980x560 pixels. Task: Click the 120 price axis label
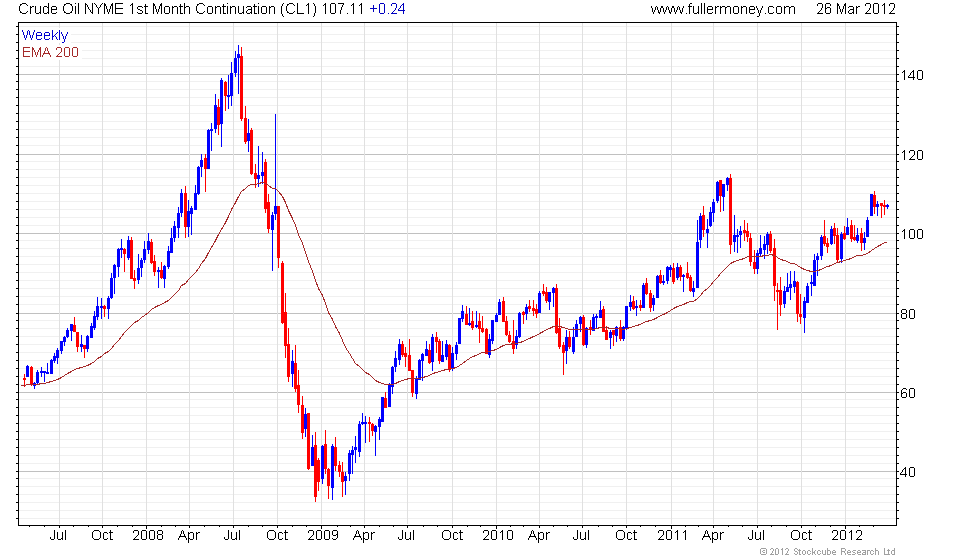click(x=912, y=155)
